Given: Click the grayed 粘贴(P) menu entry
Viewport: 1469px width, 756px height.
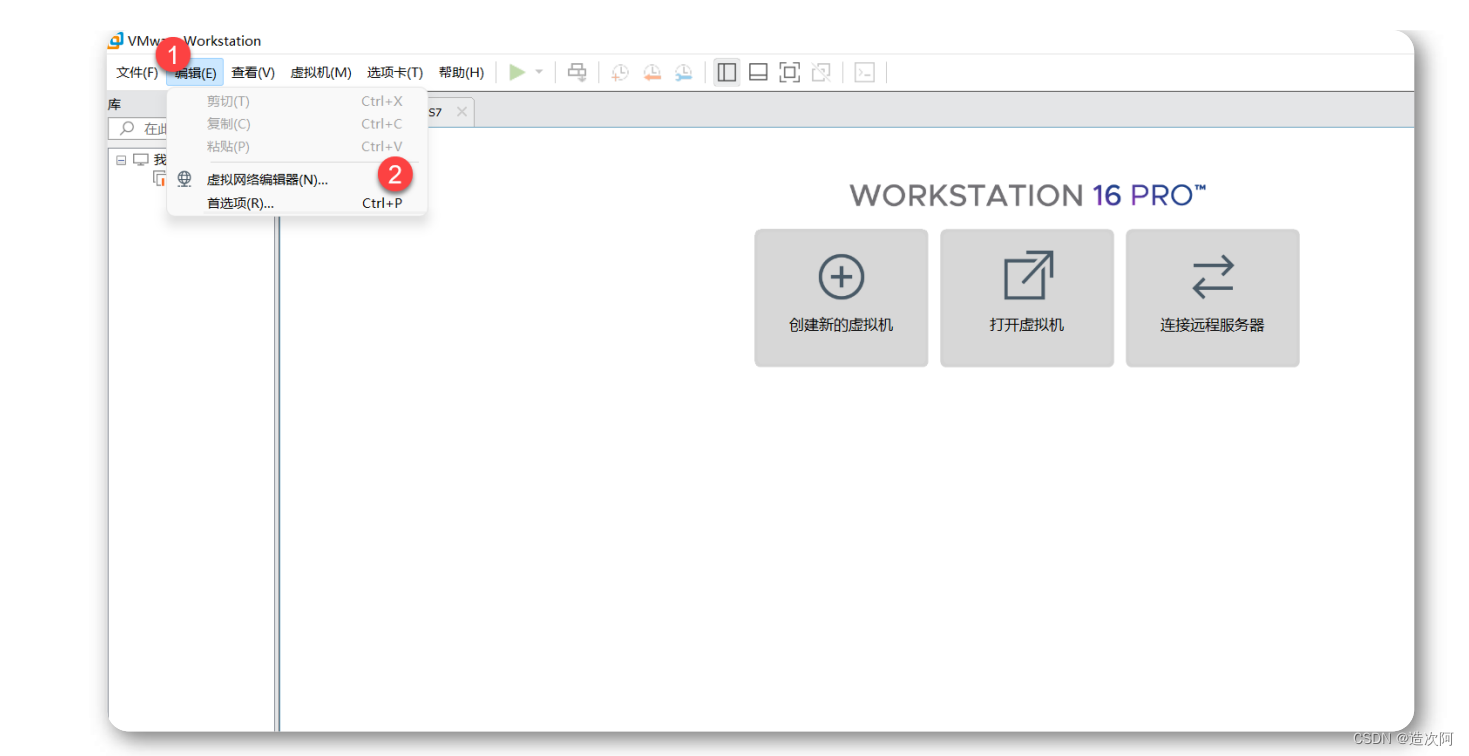Looking at the screenshot, I should (297, 146).
